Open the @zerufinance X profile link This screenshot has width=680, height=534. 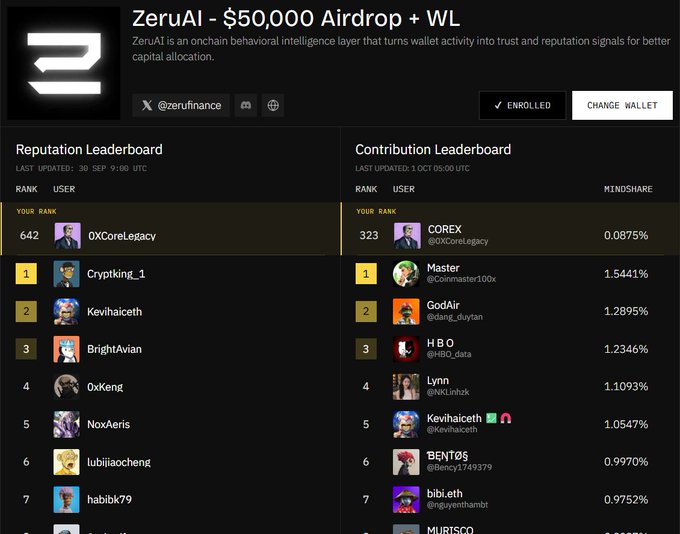181,105
